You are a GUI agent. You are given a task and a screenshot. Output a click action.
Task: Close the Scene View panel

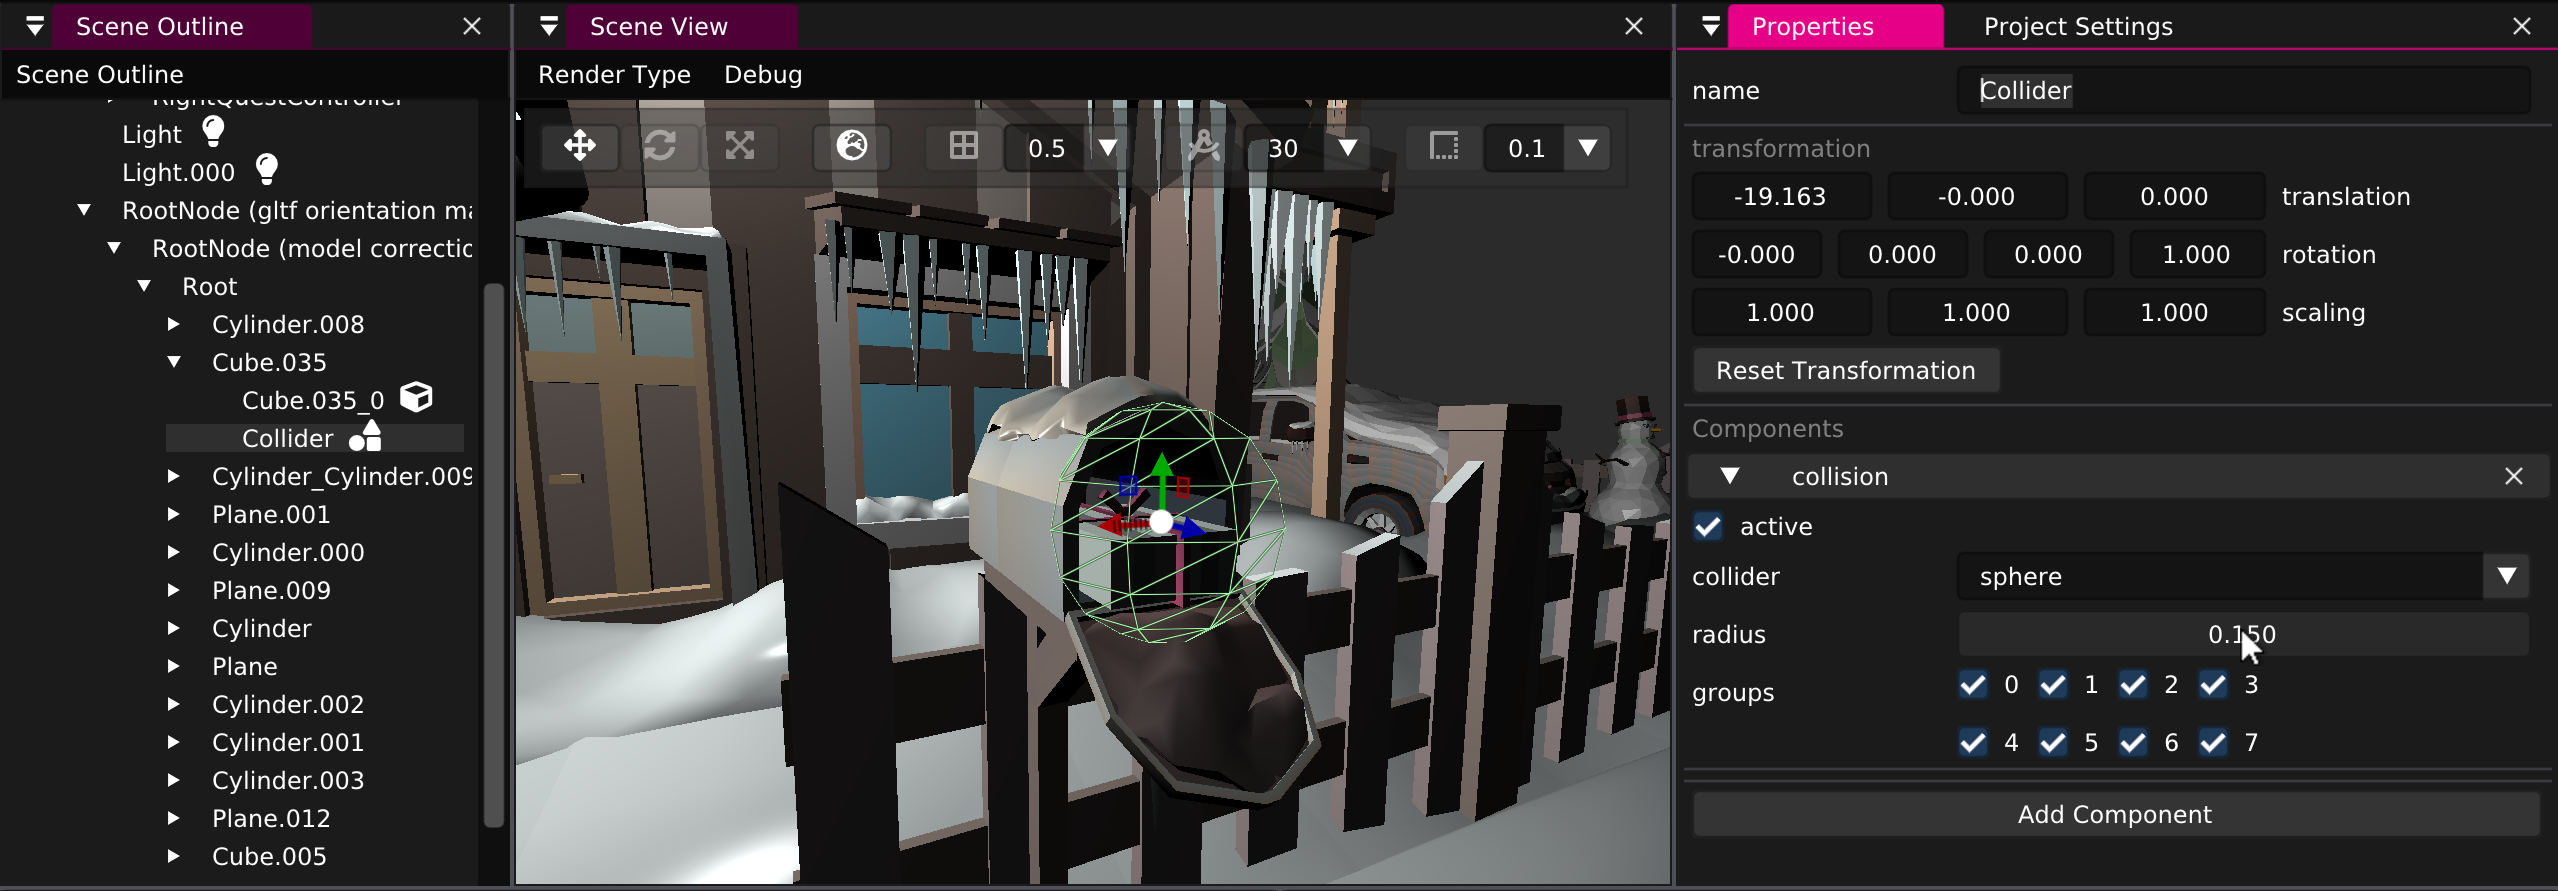pyautogui.click(x=1634, y=26)
